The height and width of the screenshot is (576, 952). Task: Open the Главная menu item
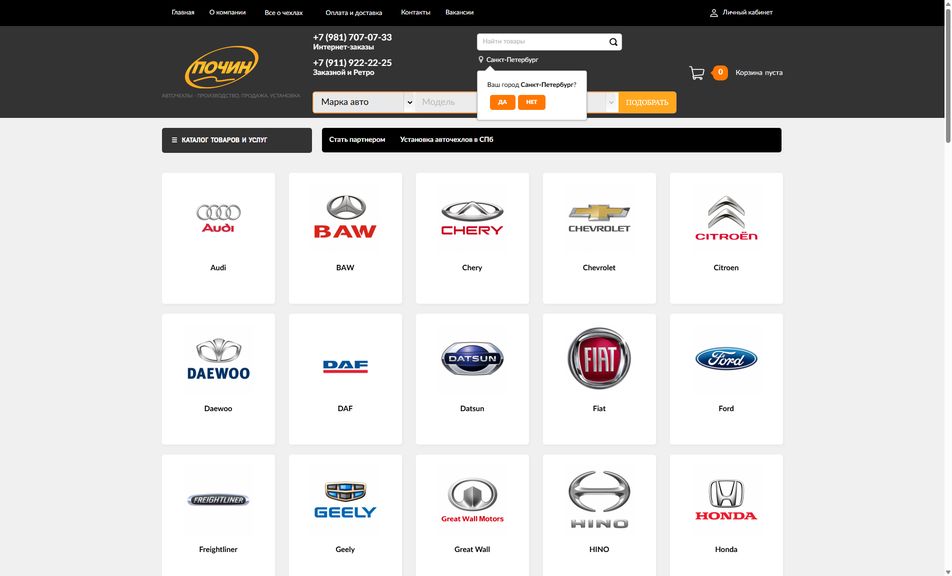pos(183,13)
